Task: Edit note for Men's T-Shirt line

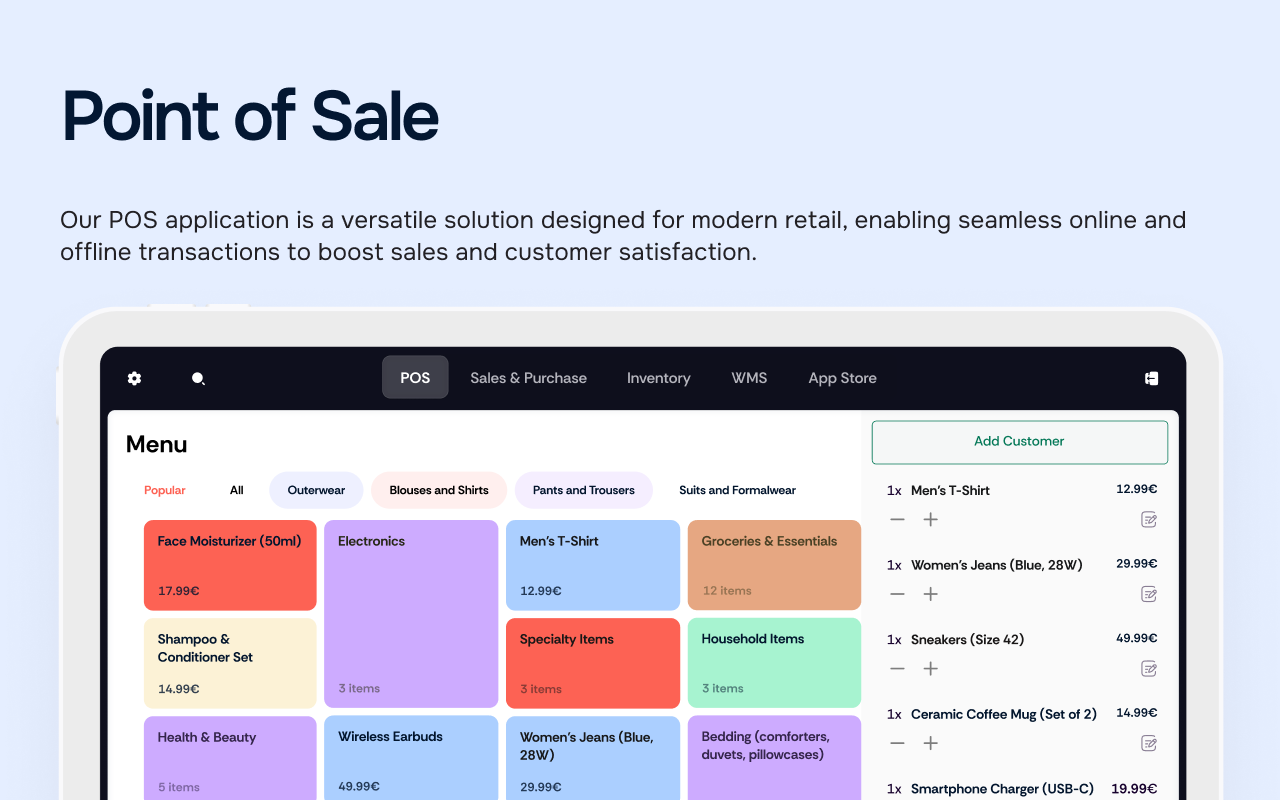Action: tap(1149, 520)
